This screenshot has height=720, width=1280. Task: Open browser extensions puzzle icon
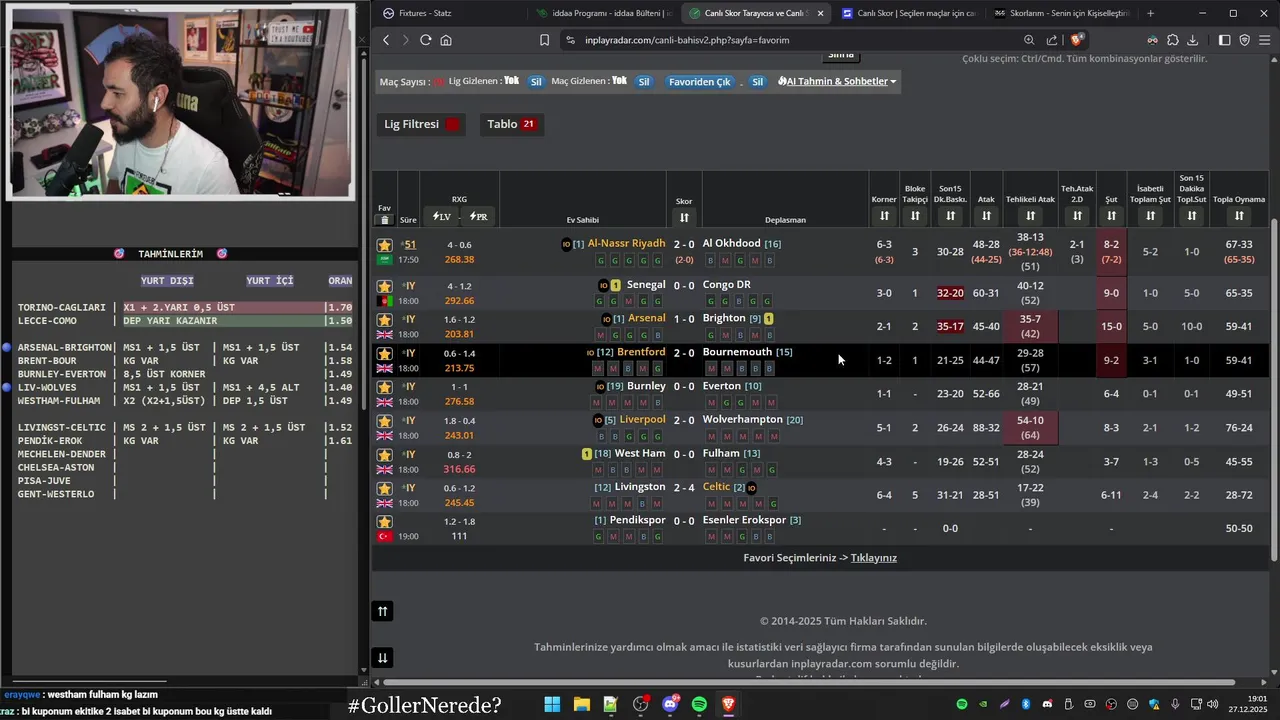[1172, 40]
